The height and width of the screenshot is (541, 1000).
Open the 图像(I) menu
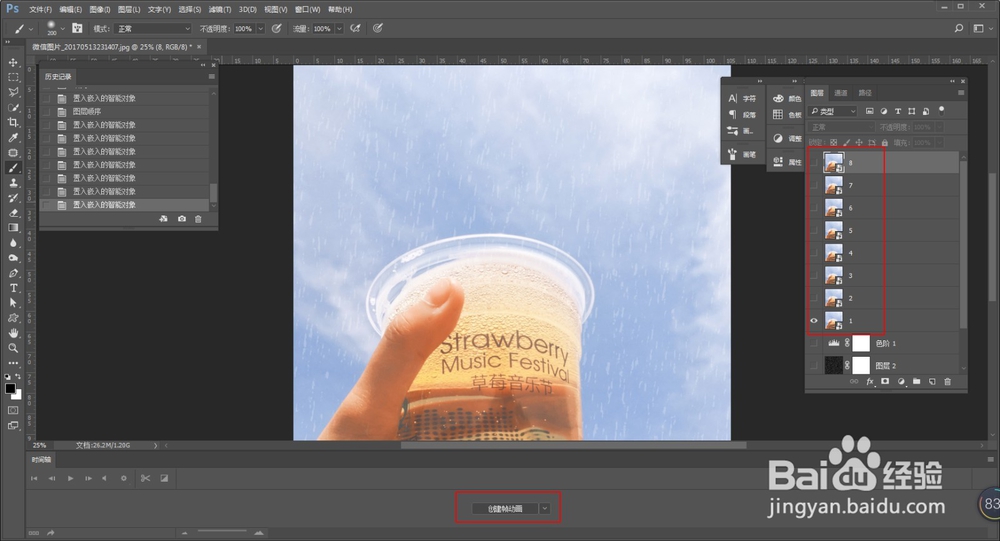coord(99,10)
